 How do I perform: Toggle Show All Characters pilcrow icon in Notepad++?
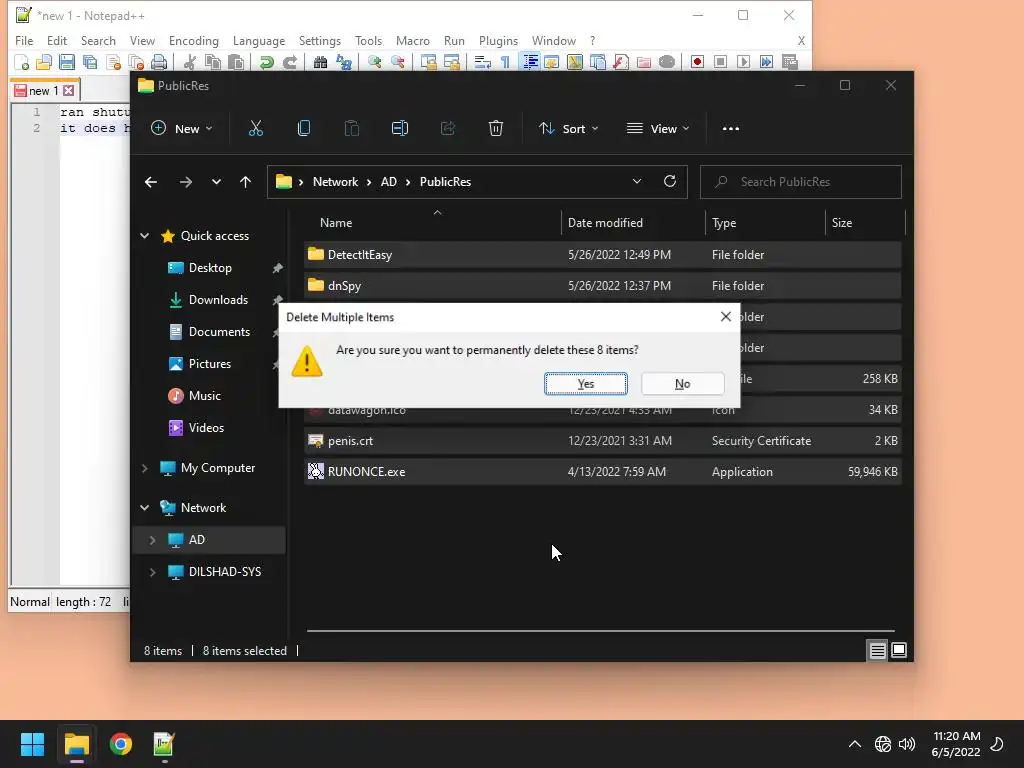click(505, 62)
